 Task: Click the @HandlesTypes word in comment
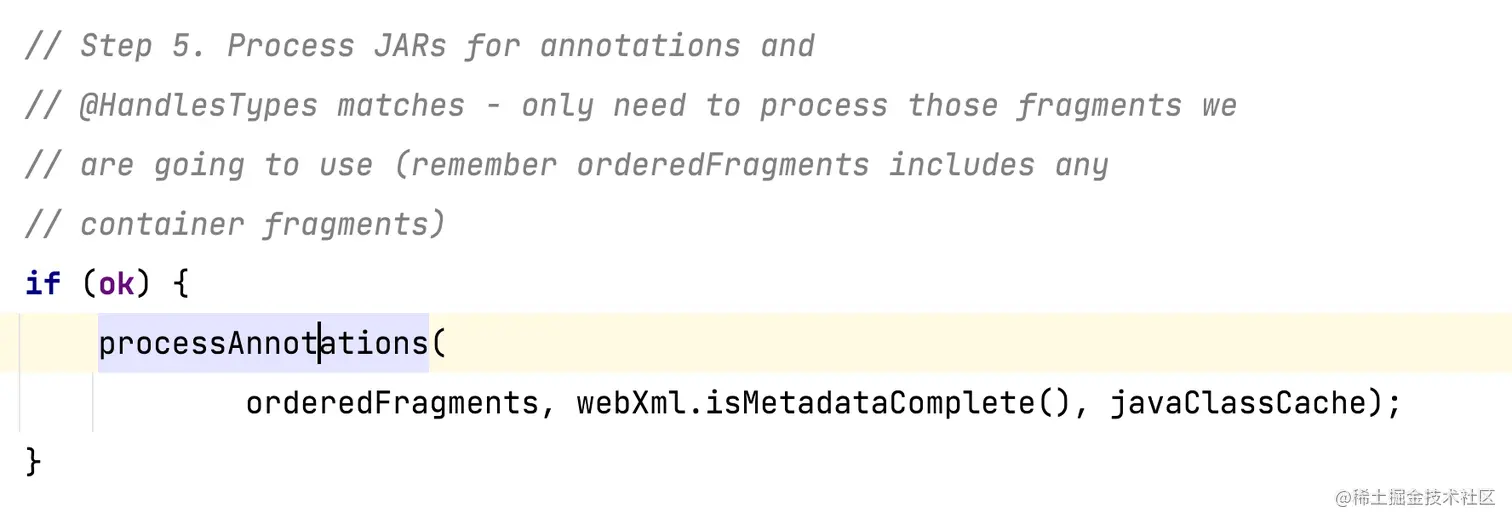198,106
